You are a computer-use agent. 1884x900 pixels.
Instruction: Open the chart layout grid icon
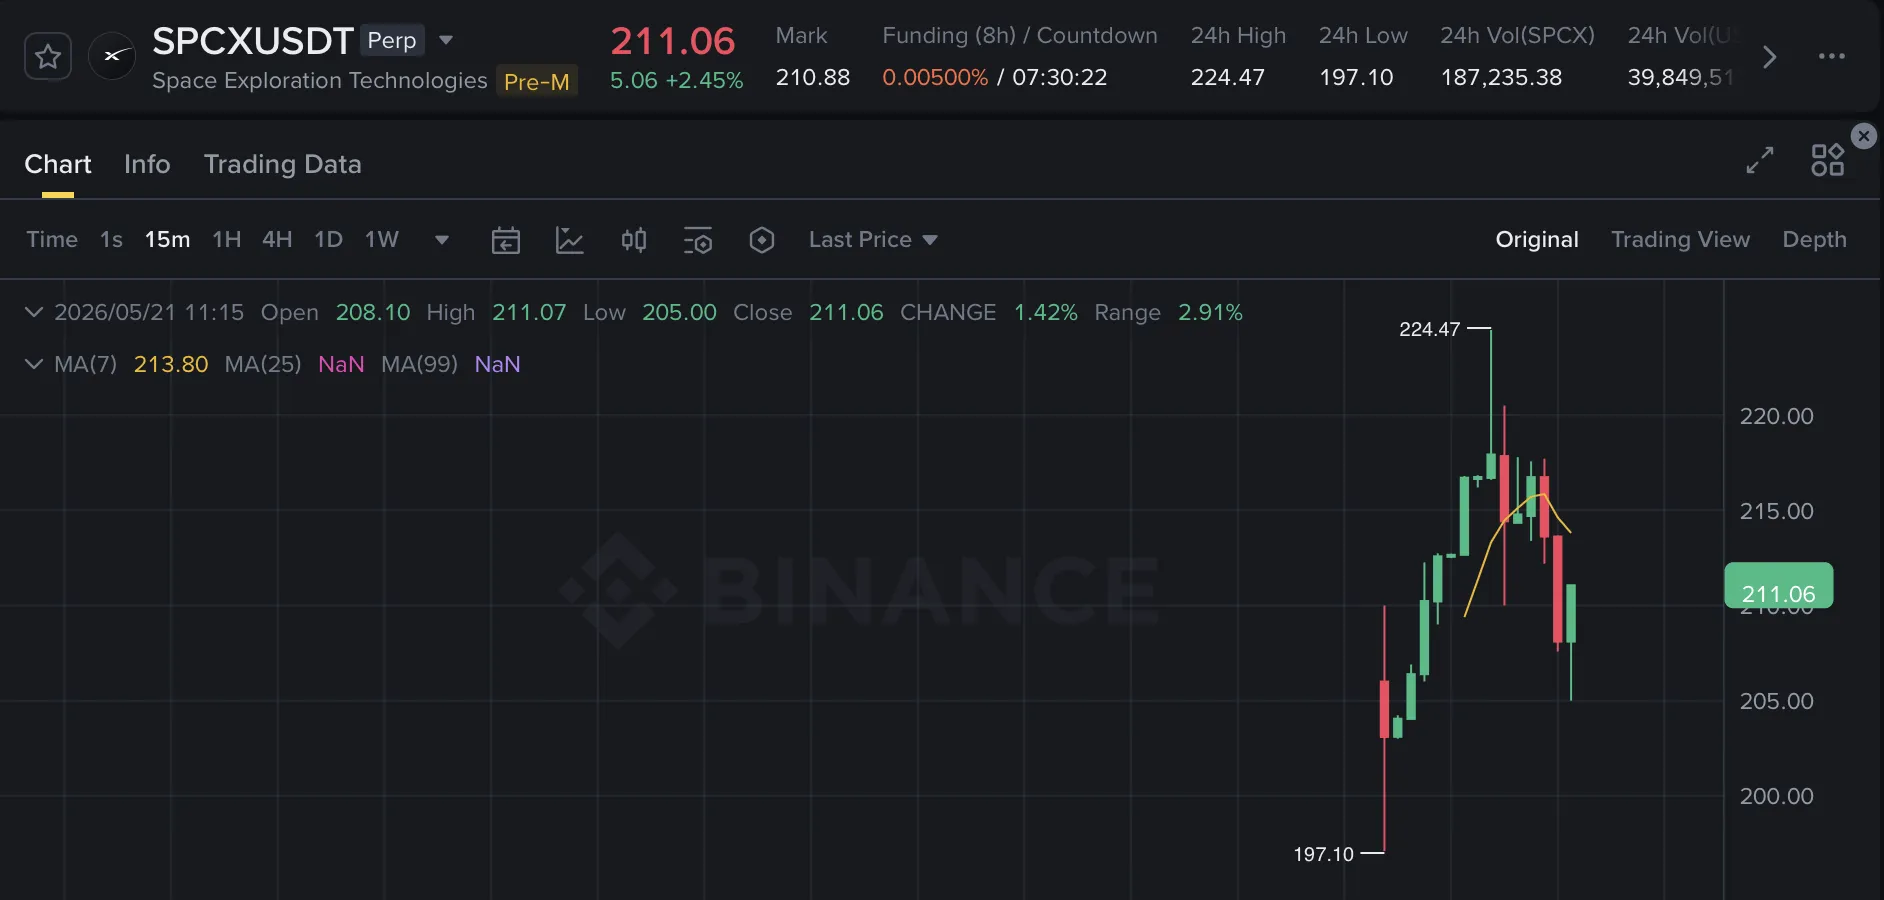(1828, 160)
